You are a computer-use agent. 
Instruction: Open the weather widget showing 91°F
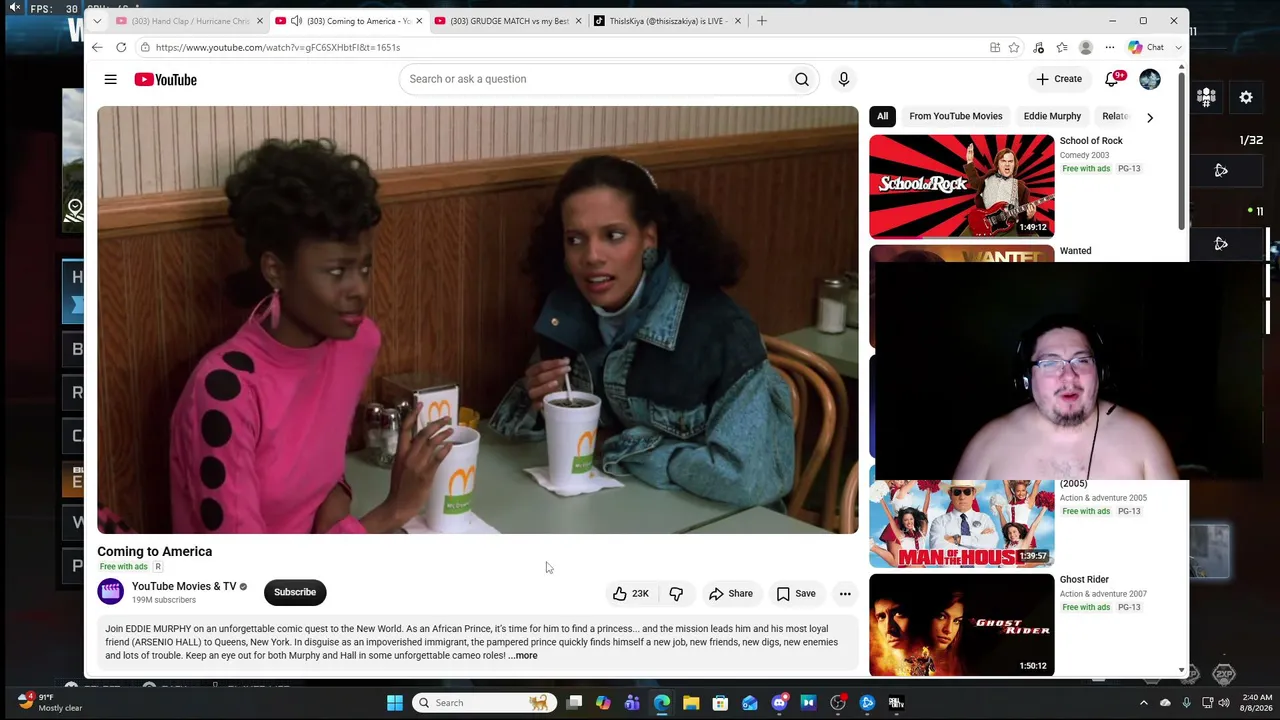tap(50, 702)
